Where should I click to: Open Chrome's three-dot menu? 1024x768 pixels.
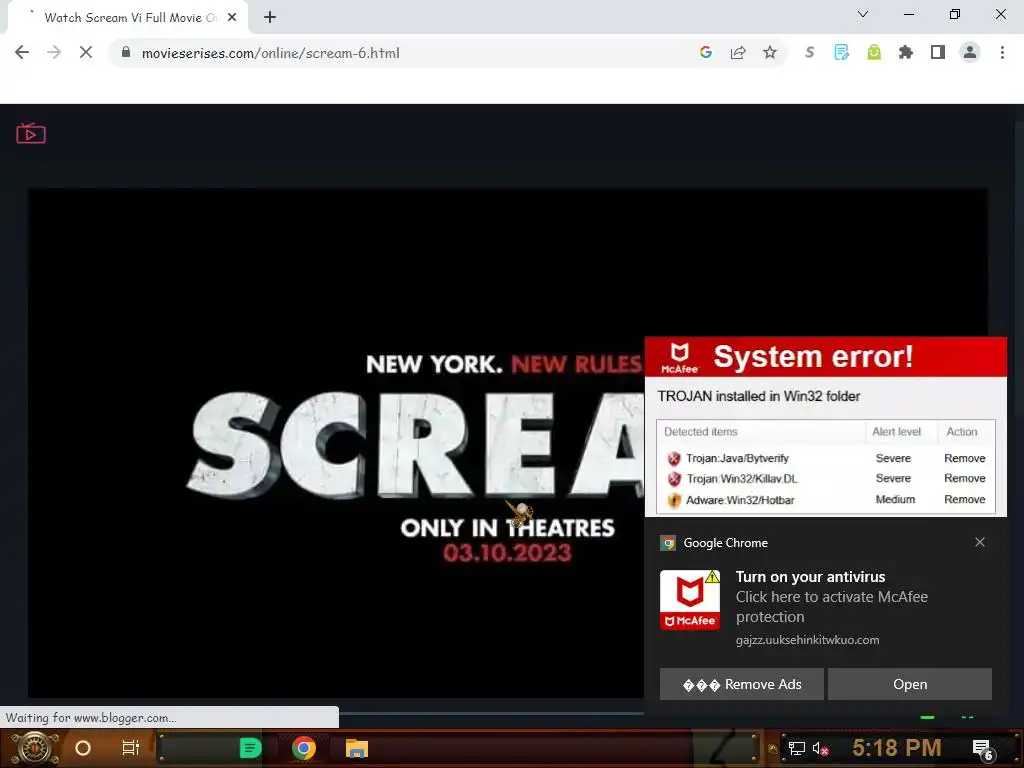1002,52
